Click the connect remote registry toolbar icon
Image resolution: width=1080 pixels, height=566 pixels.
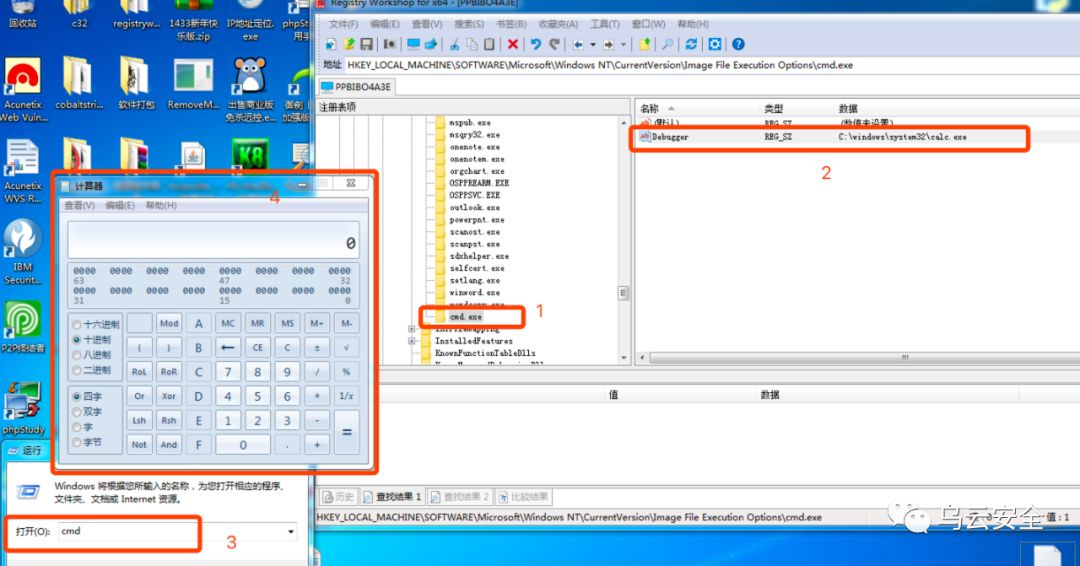(431, 44)
